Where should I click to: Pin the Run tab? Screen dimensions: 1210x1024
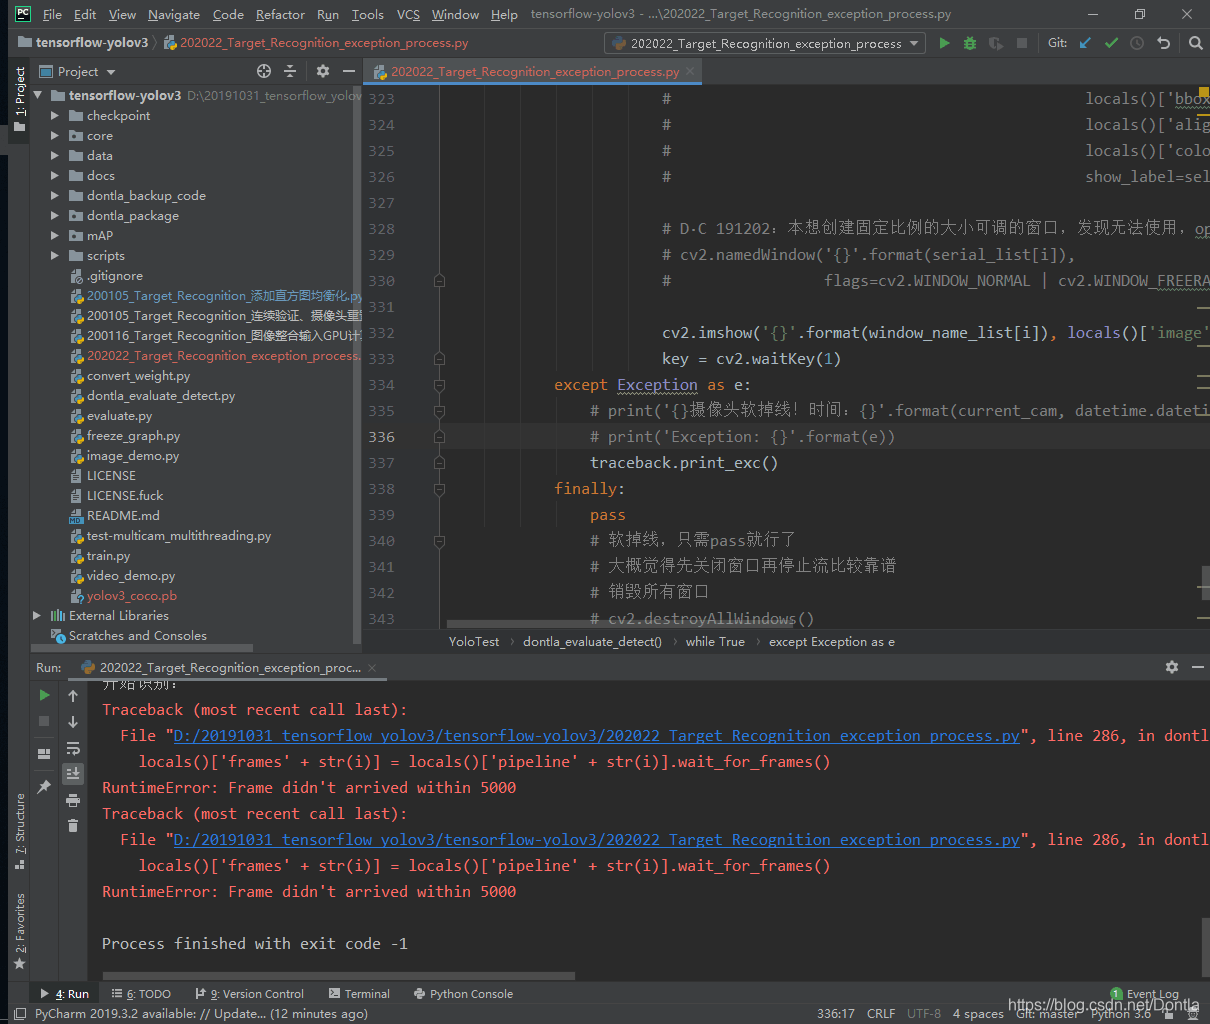point(44,787)
